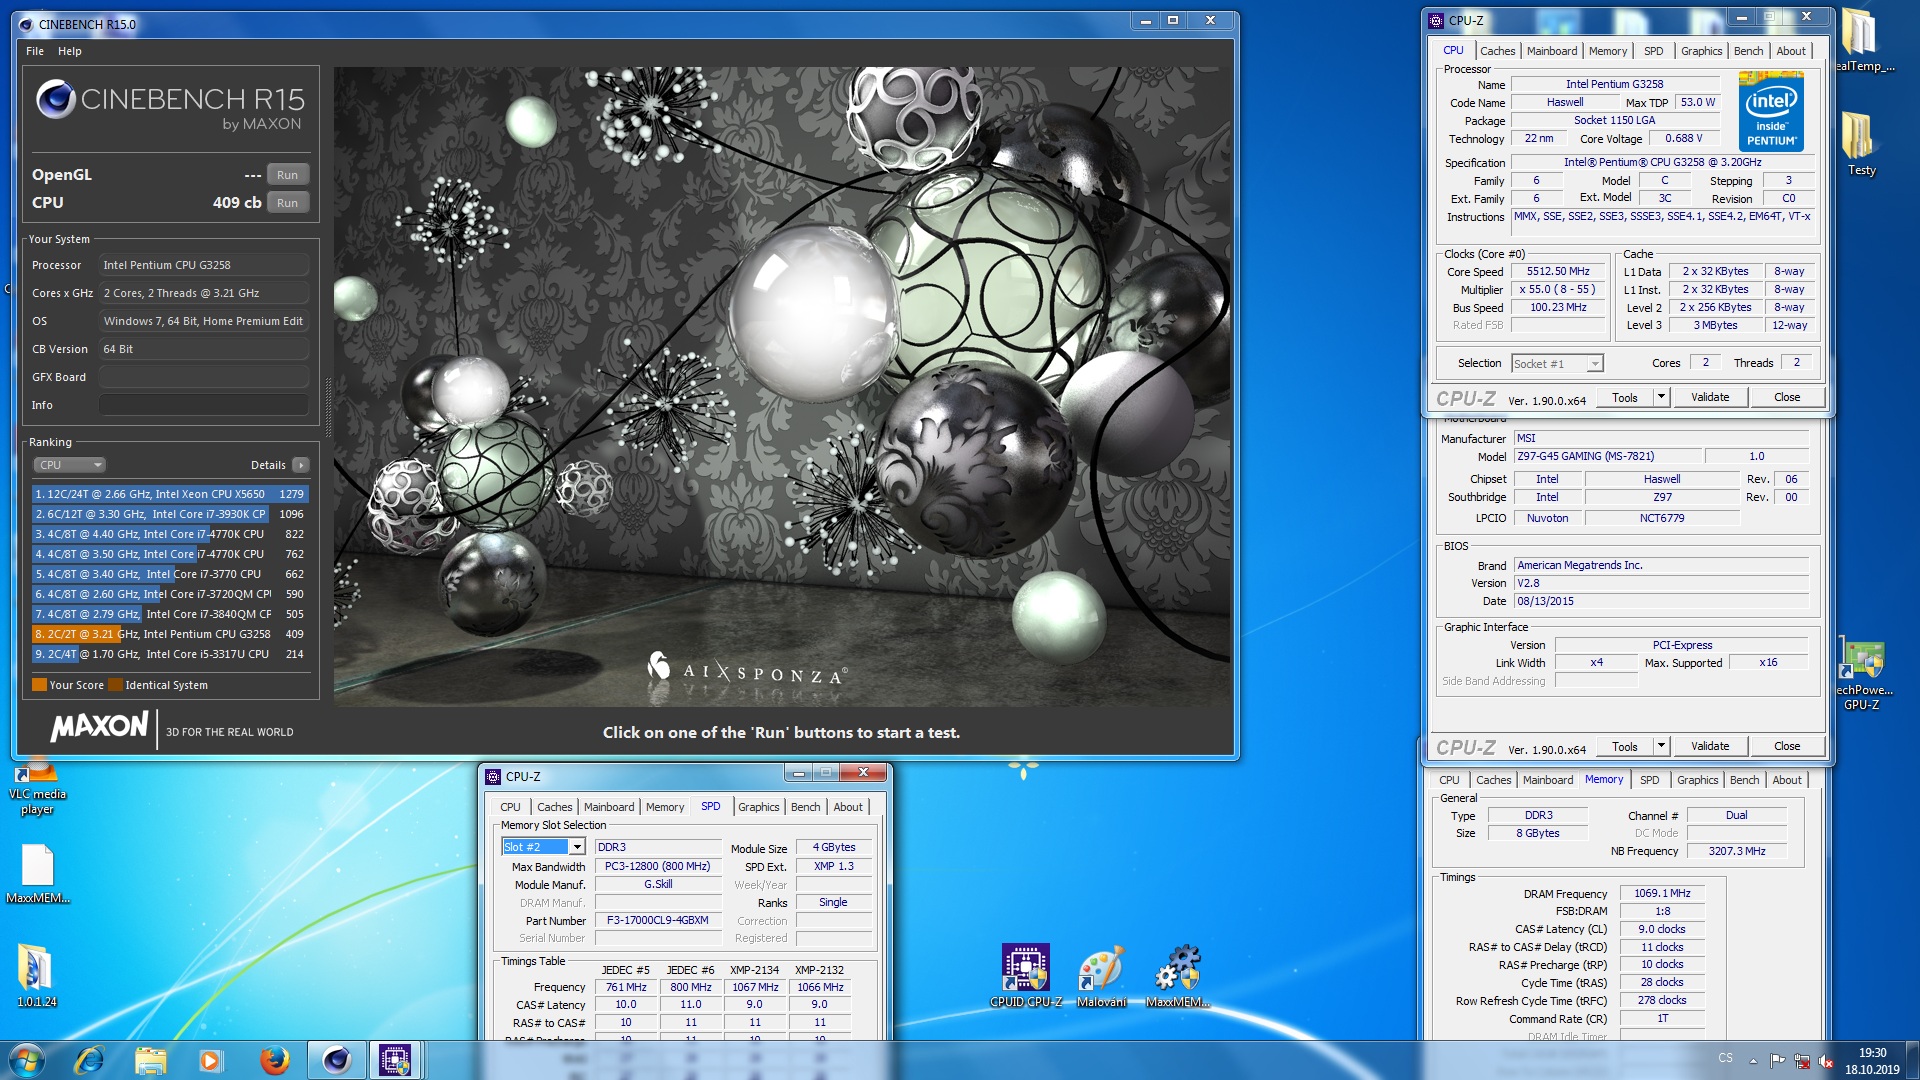Click Close in processor CPU-Z window

pos(1786,397)
